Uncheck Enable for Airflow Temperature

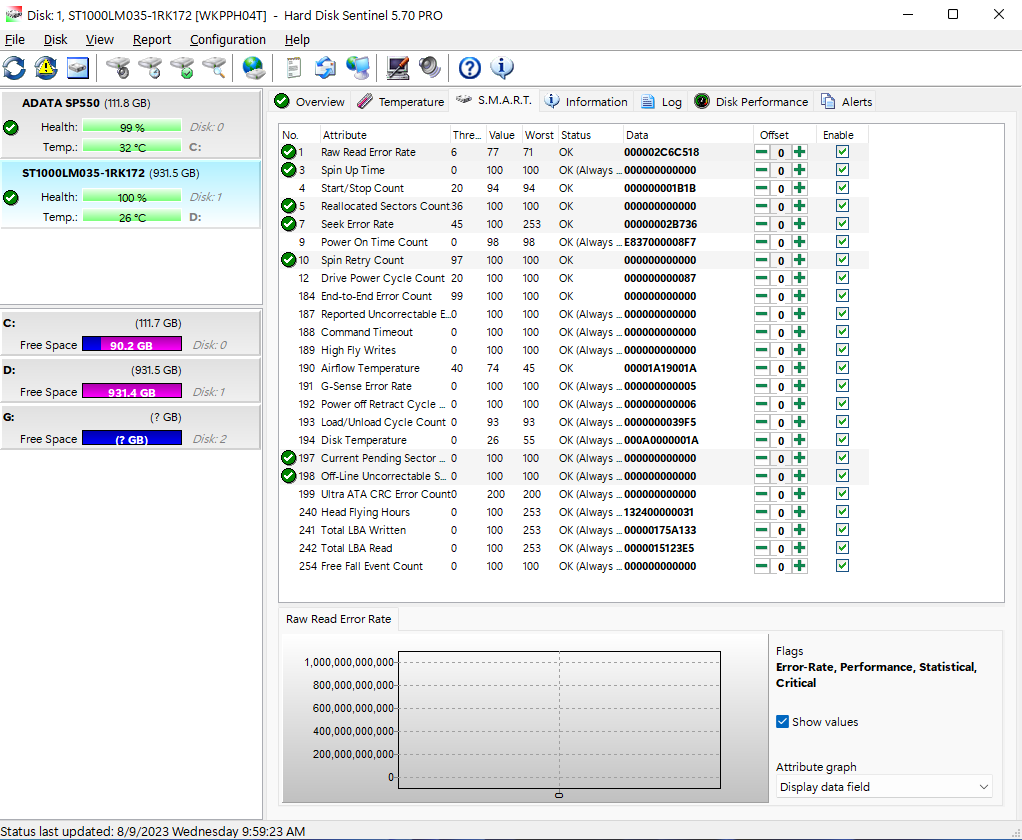click(842, 368)
